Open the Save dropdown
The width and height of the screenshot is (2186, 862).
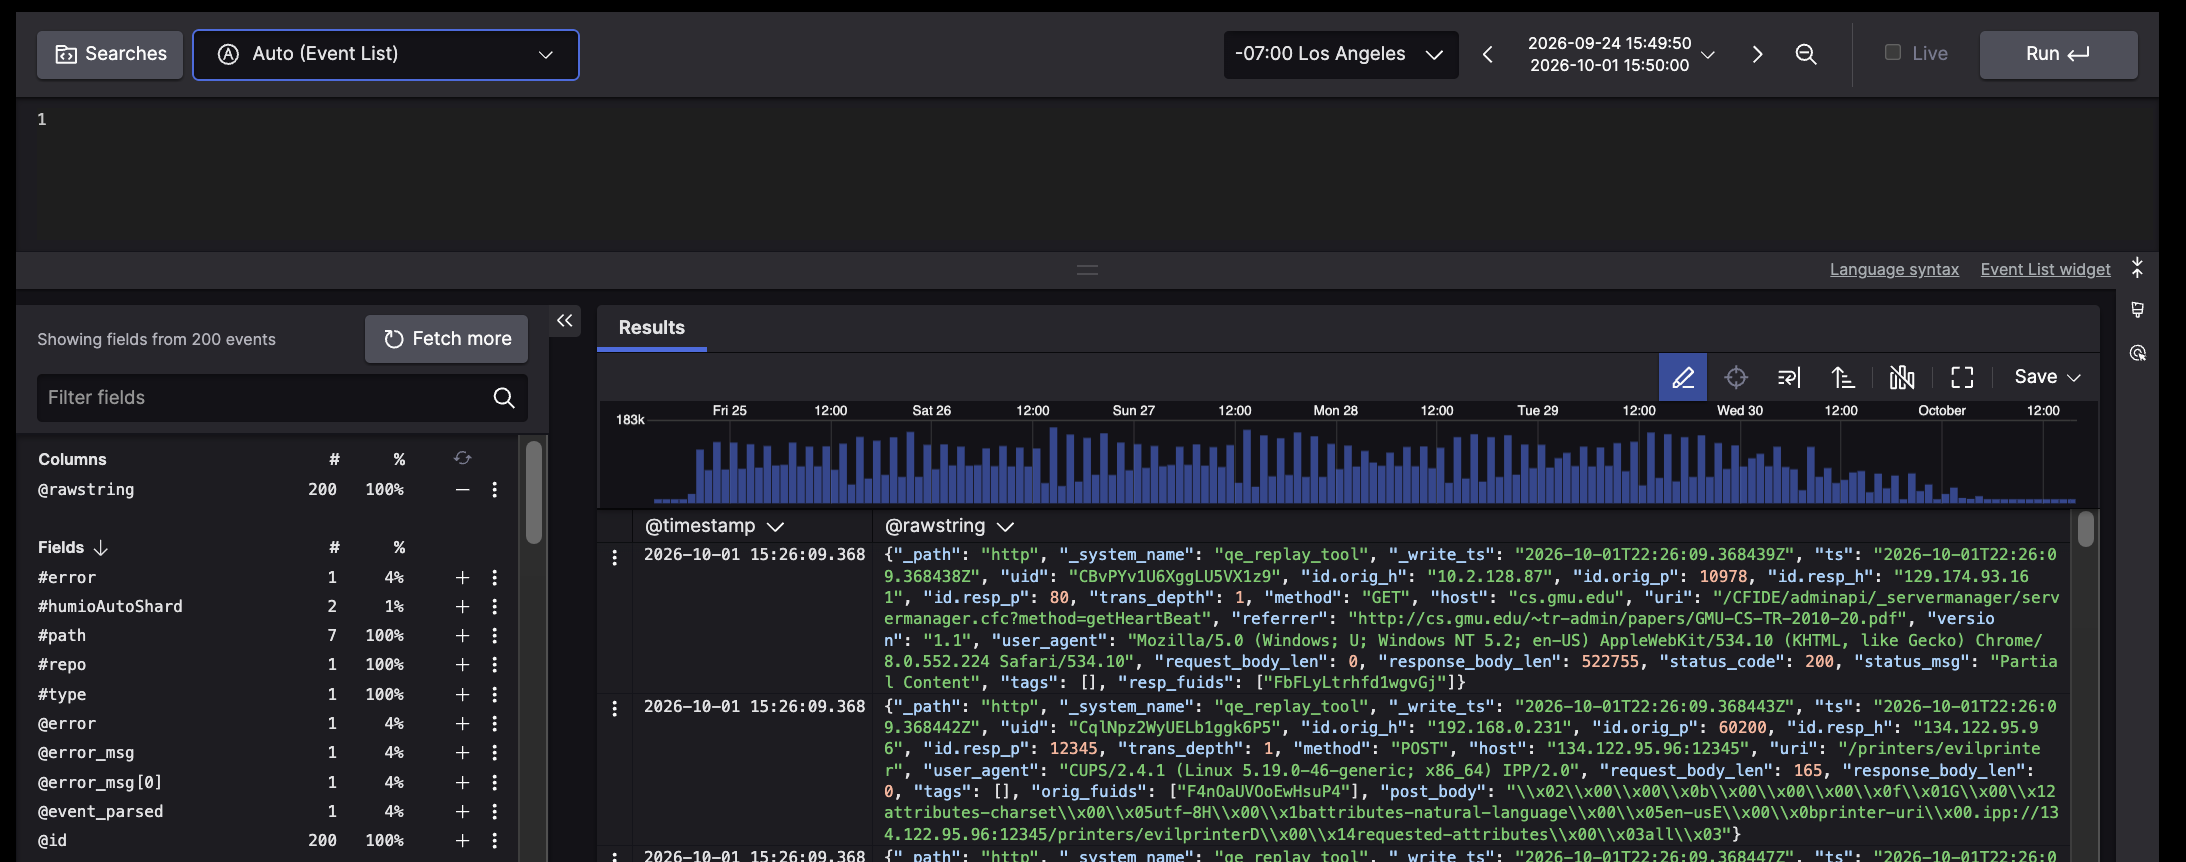pos(2047,377)
